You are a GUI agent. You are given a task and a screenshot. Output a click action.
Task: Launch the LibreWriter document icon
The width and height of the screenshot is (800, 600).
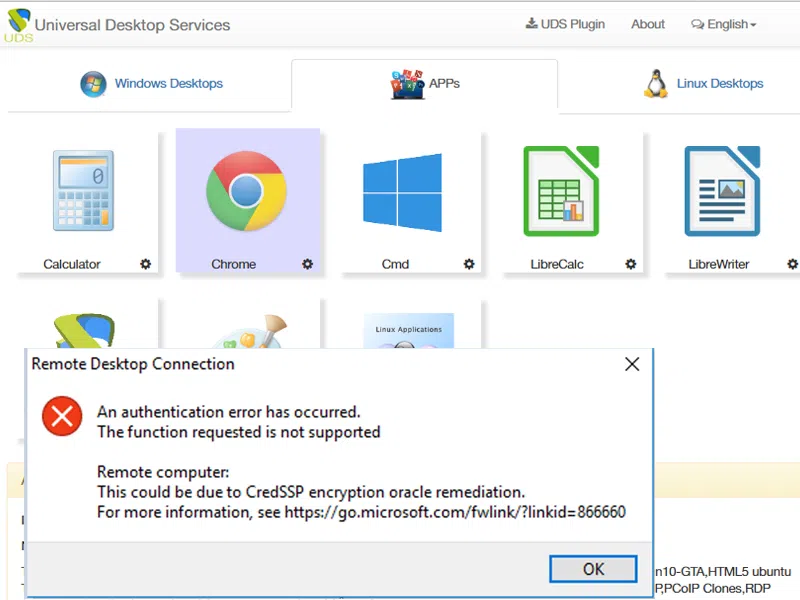click(x=722, y=191)
